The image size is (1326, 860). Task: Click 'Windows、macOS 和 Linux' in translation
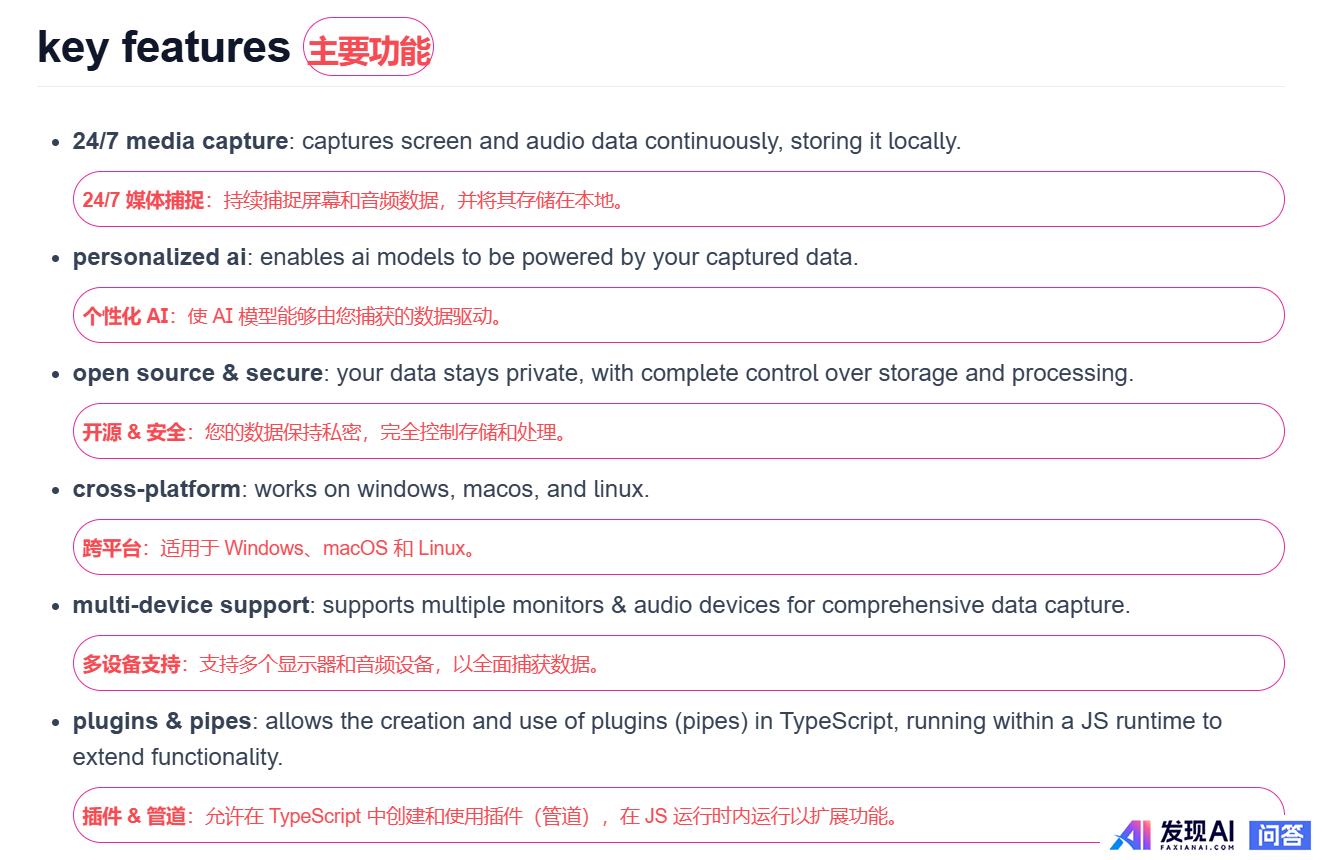[x=345, y=548]
